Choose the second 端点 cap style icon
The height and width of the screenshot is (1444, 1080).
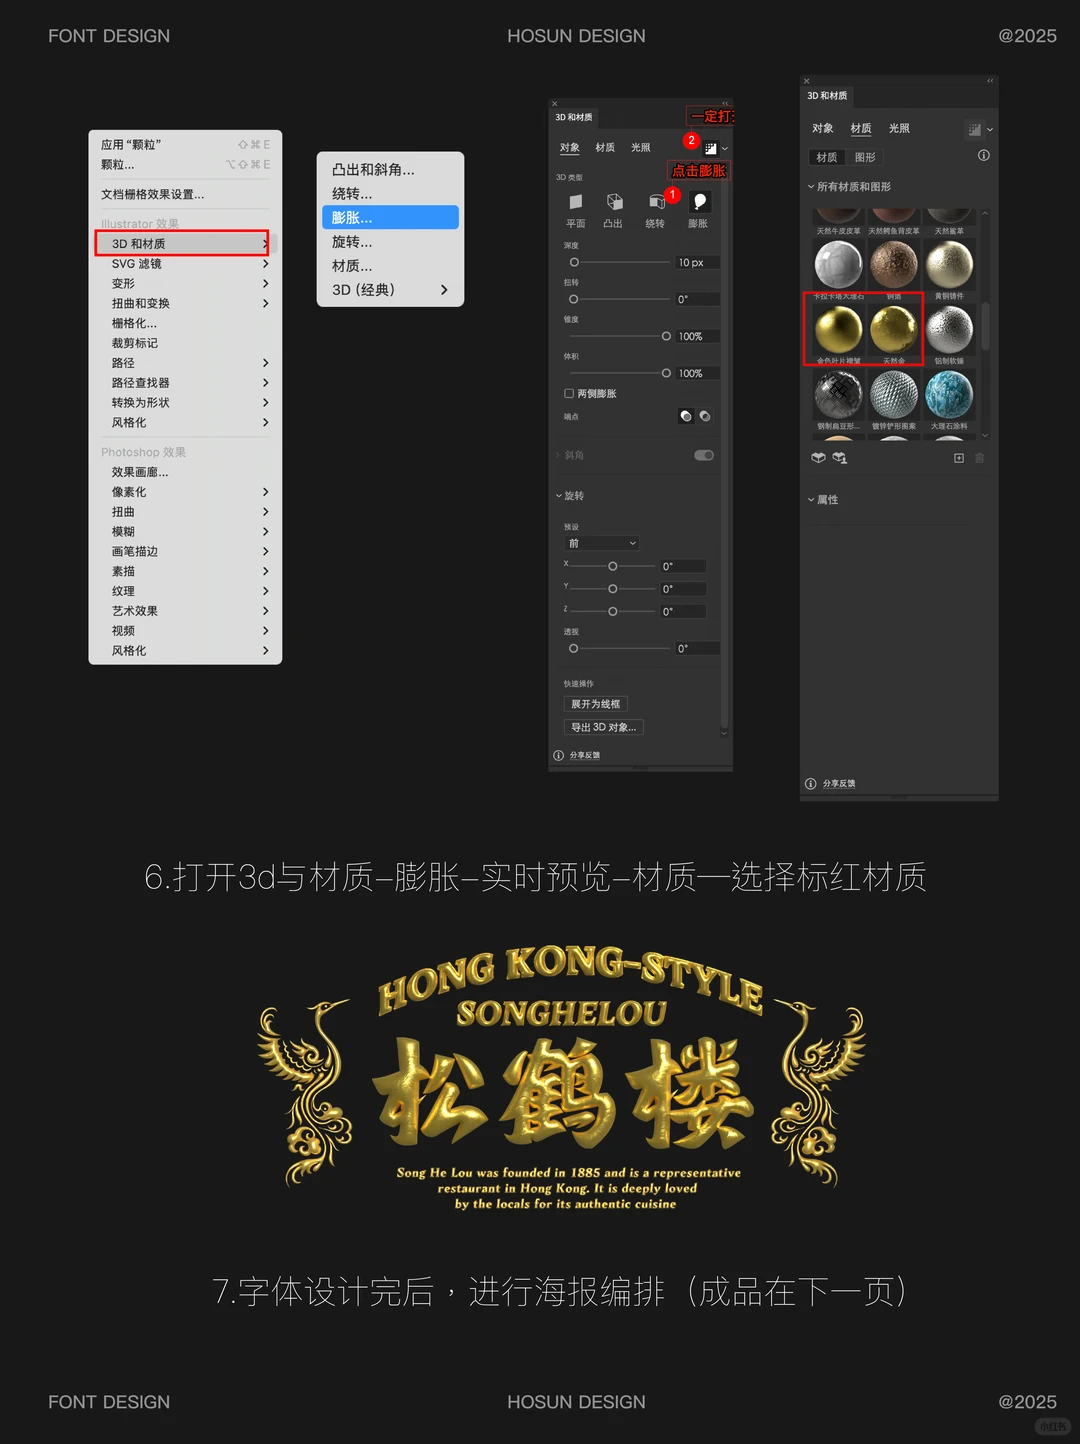[x=705, y=416]
